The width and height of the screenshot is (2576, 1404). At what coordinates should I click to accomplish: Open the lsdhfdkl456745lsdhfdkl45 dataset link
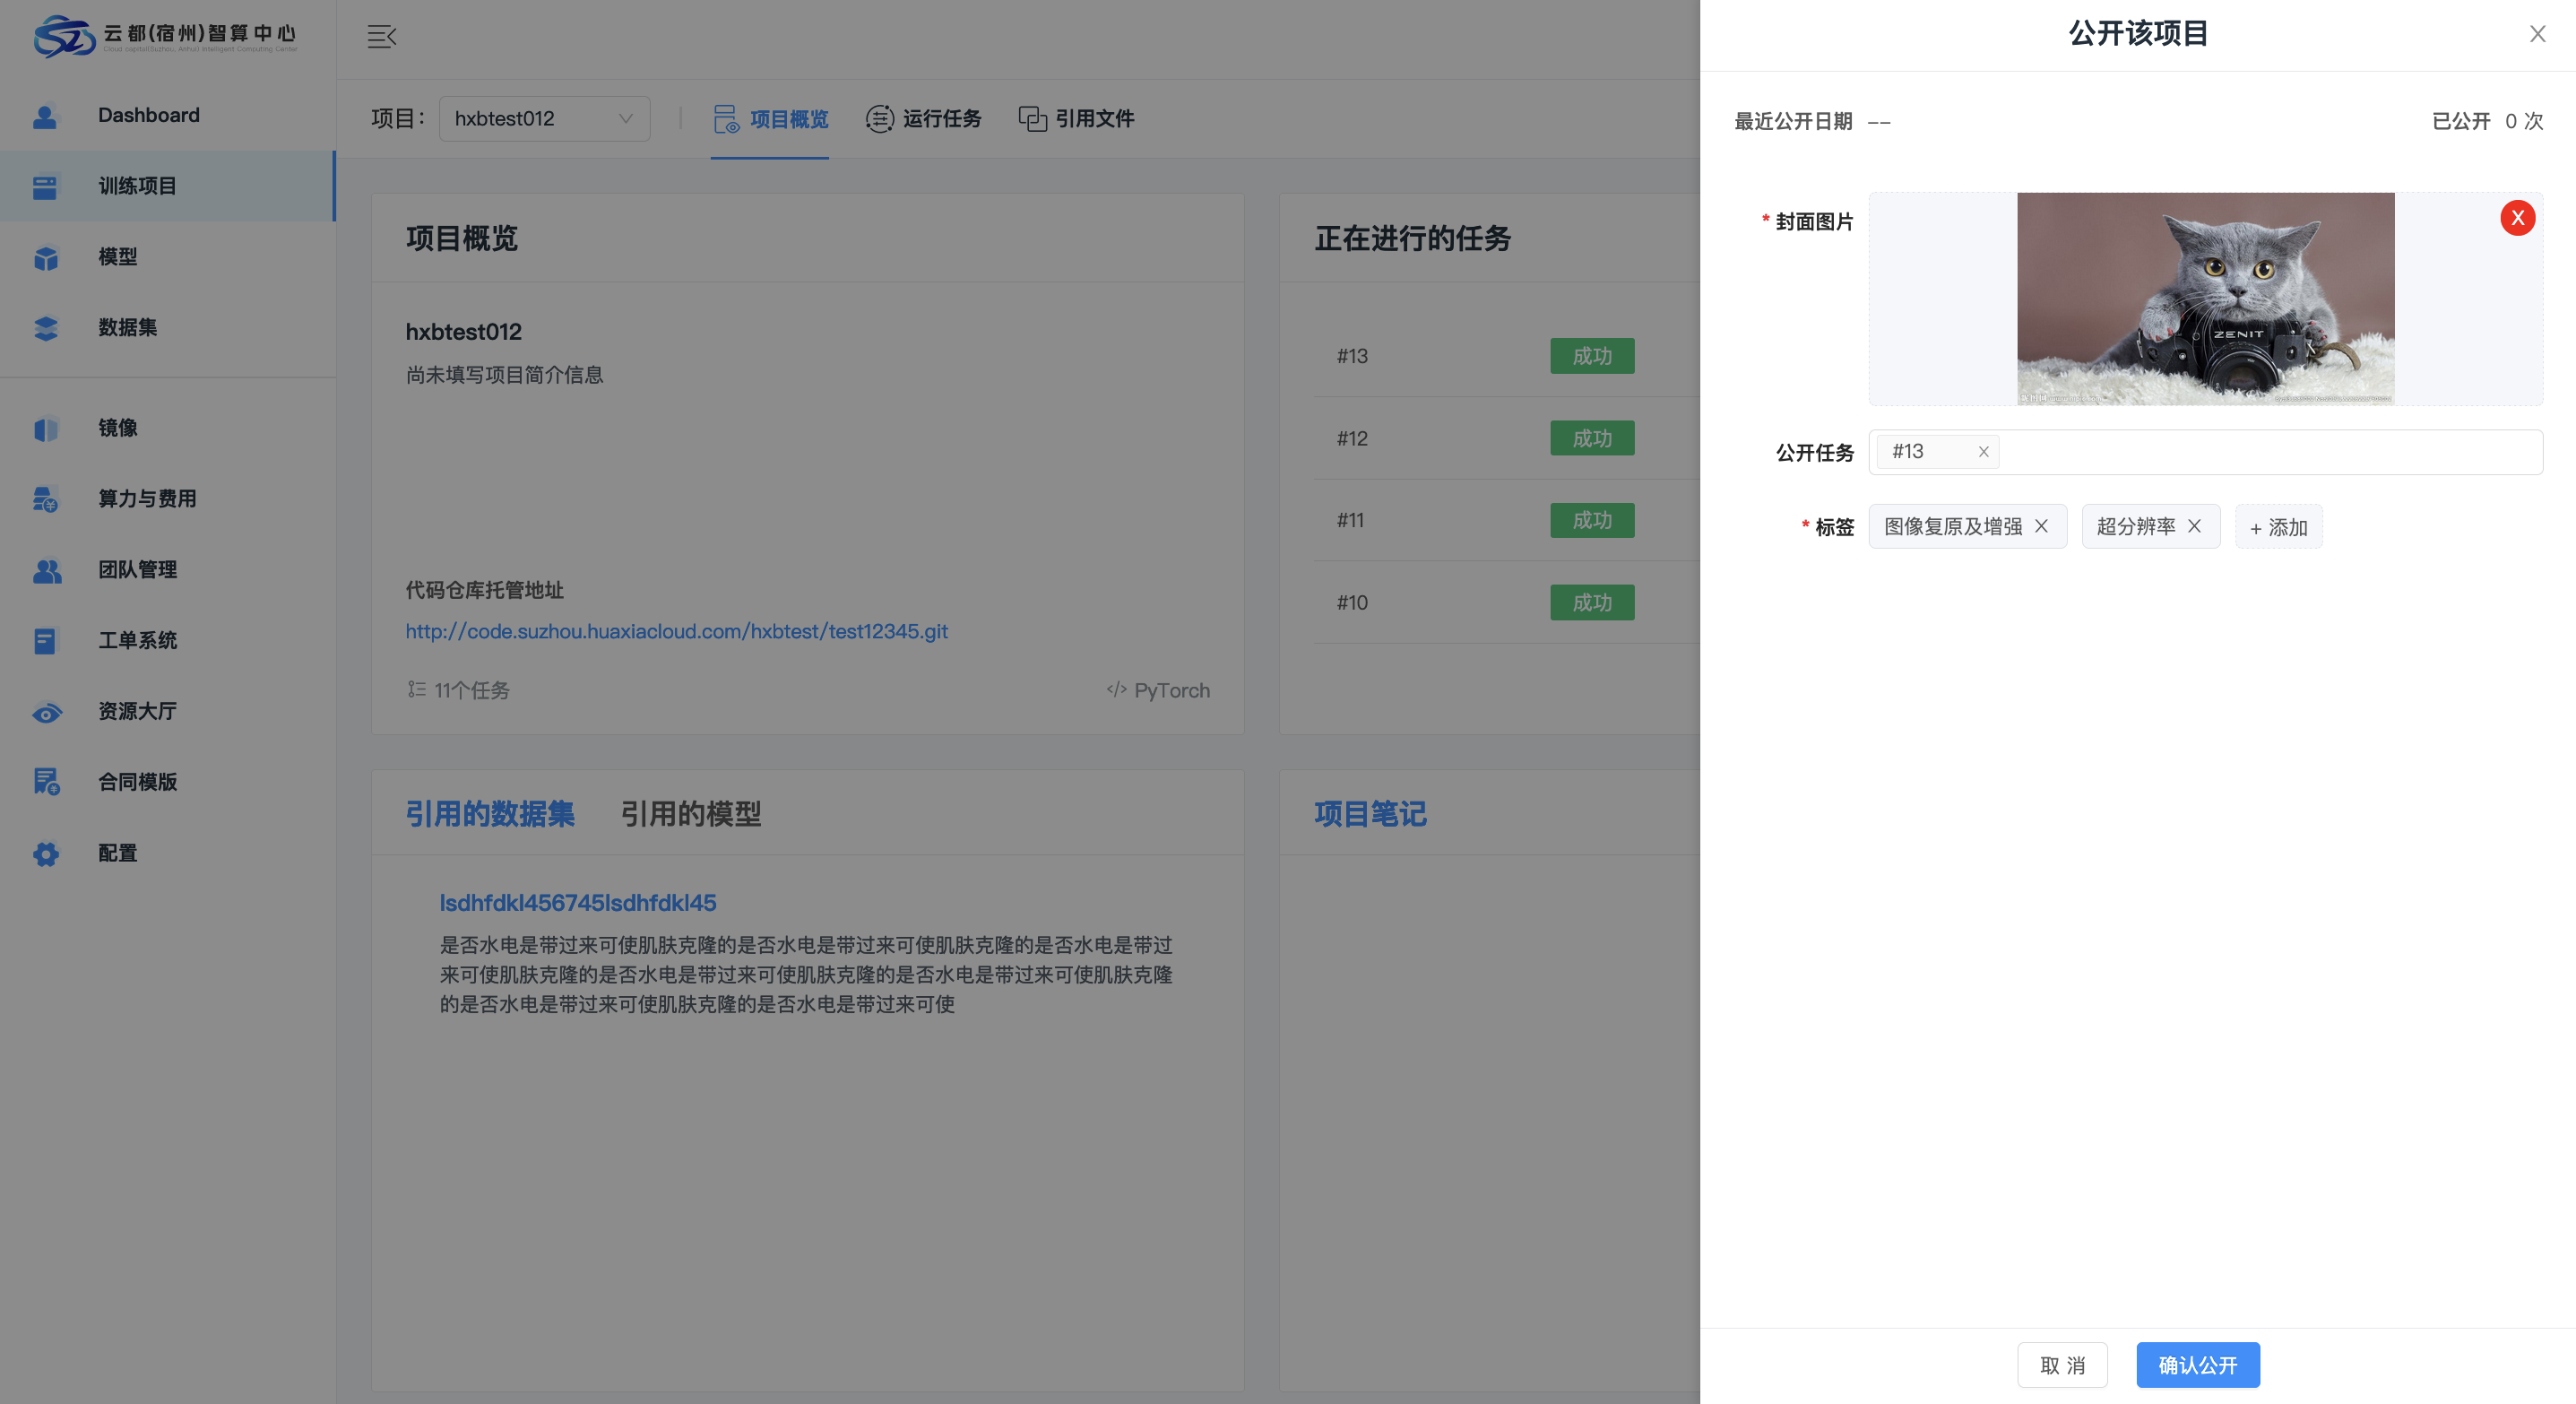[x=578, y=903]
